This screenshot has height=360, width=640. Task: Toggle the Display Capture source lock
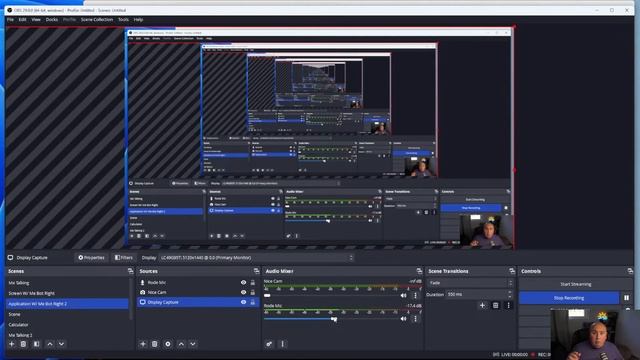(253, 302)
